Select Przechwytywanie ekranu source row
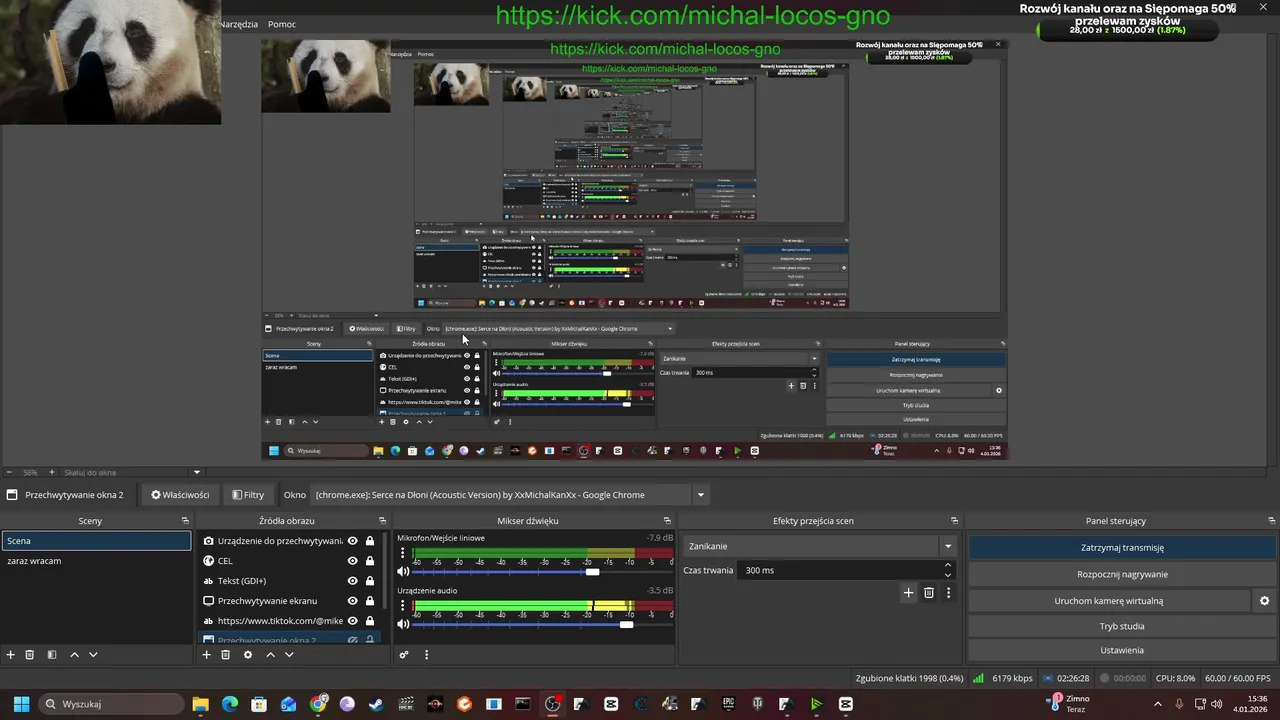The height and width of the screenshot is (720, 1280). tap(290, 601)
